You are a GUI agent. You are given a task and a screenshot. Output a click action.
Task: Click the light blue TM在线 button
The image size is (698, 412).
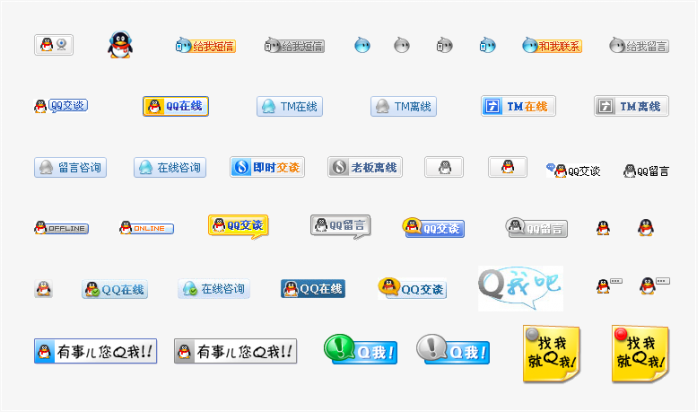point(289,106)
